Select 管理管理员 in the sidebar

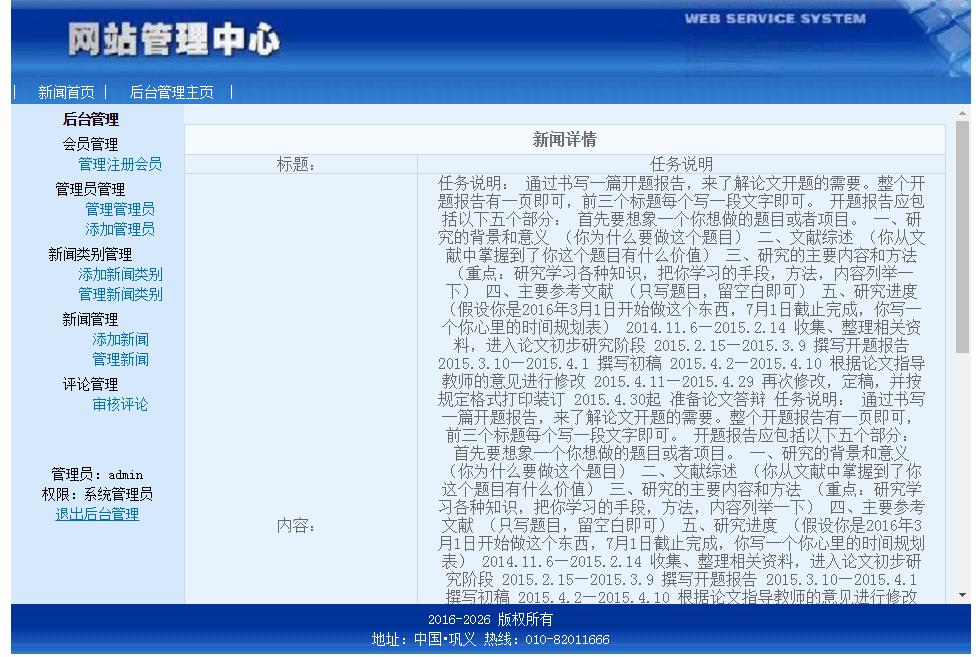pos(121,209)
